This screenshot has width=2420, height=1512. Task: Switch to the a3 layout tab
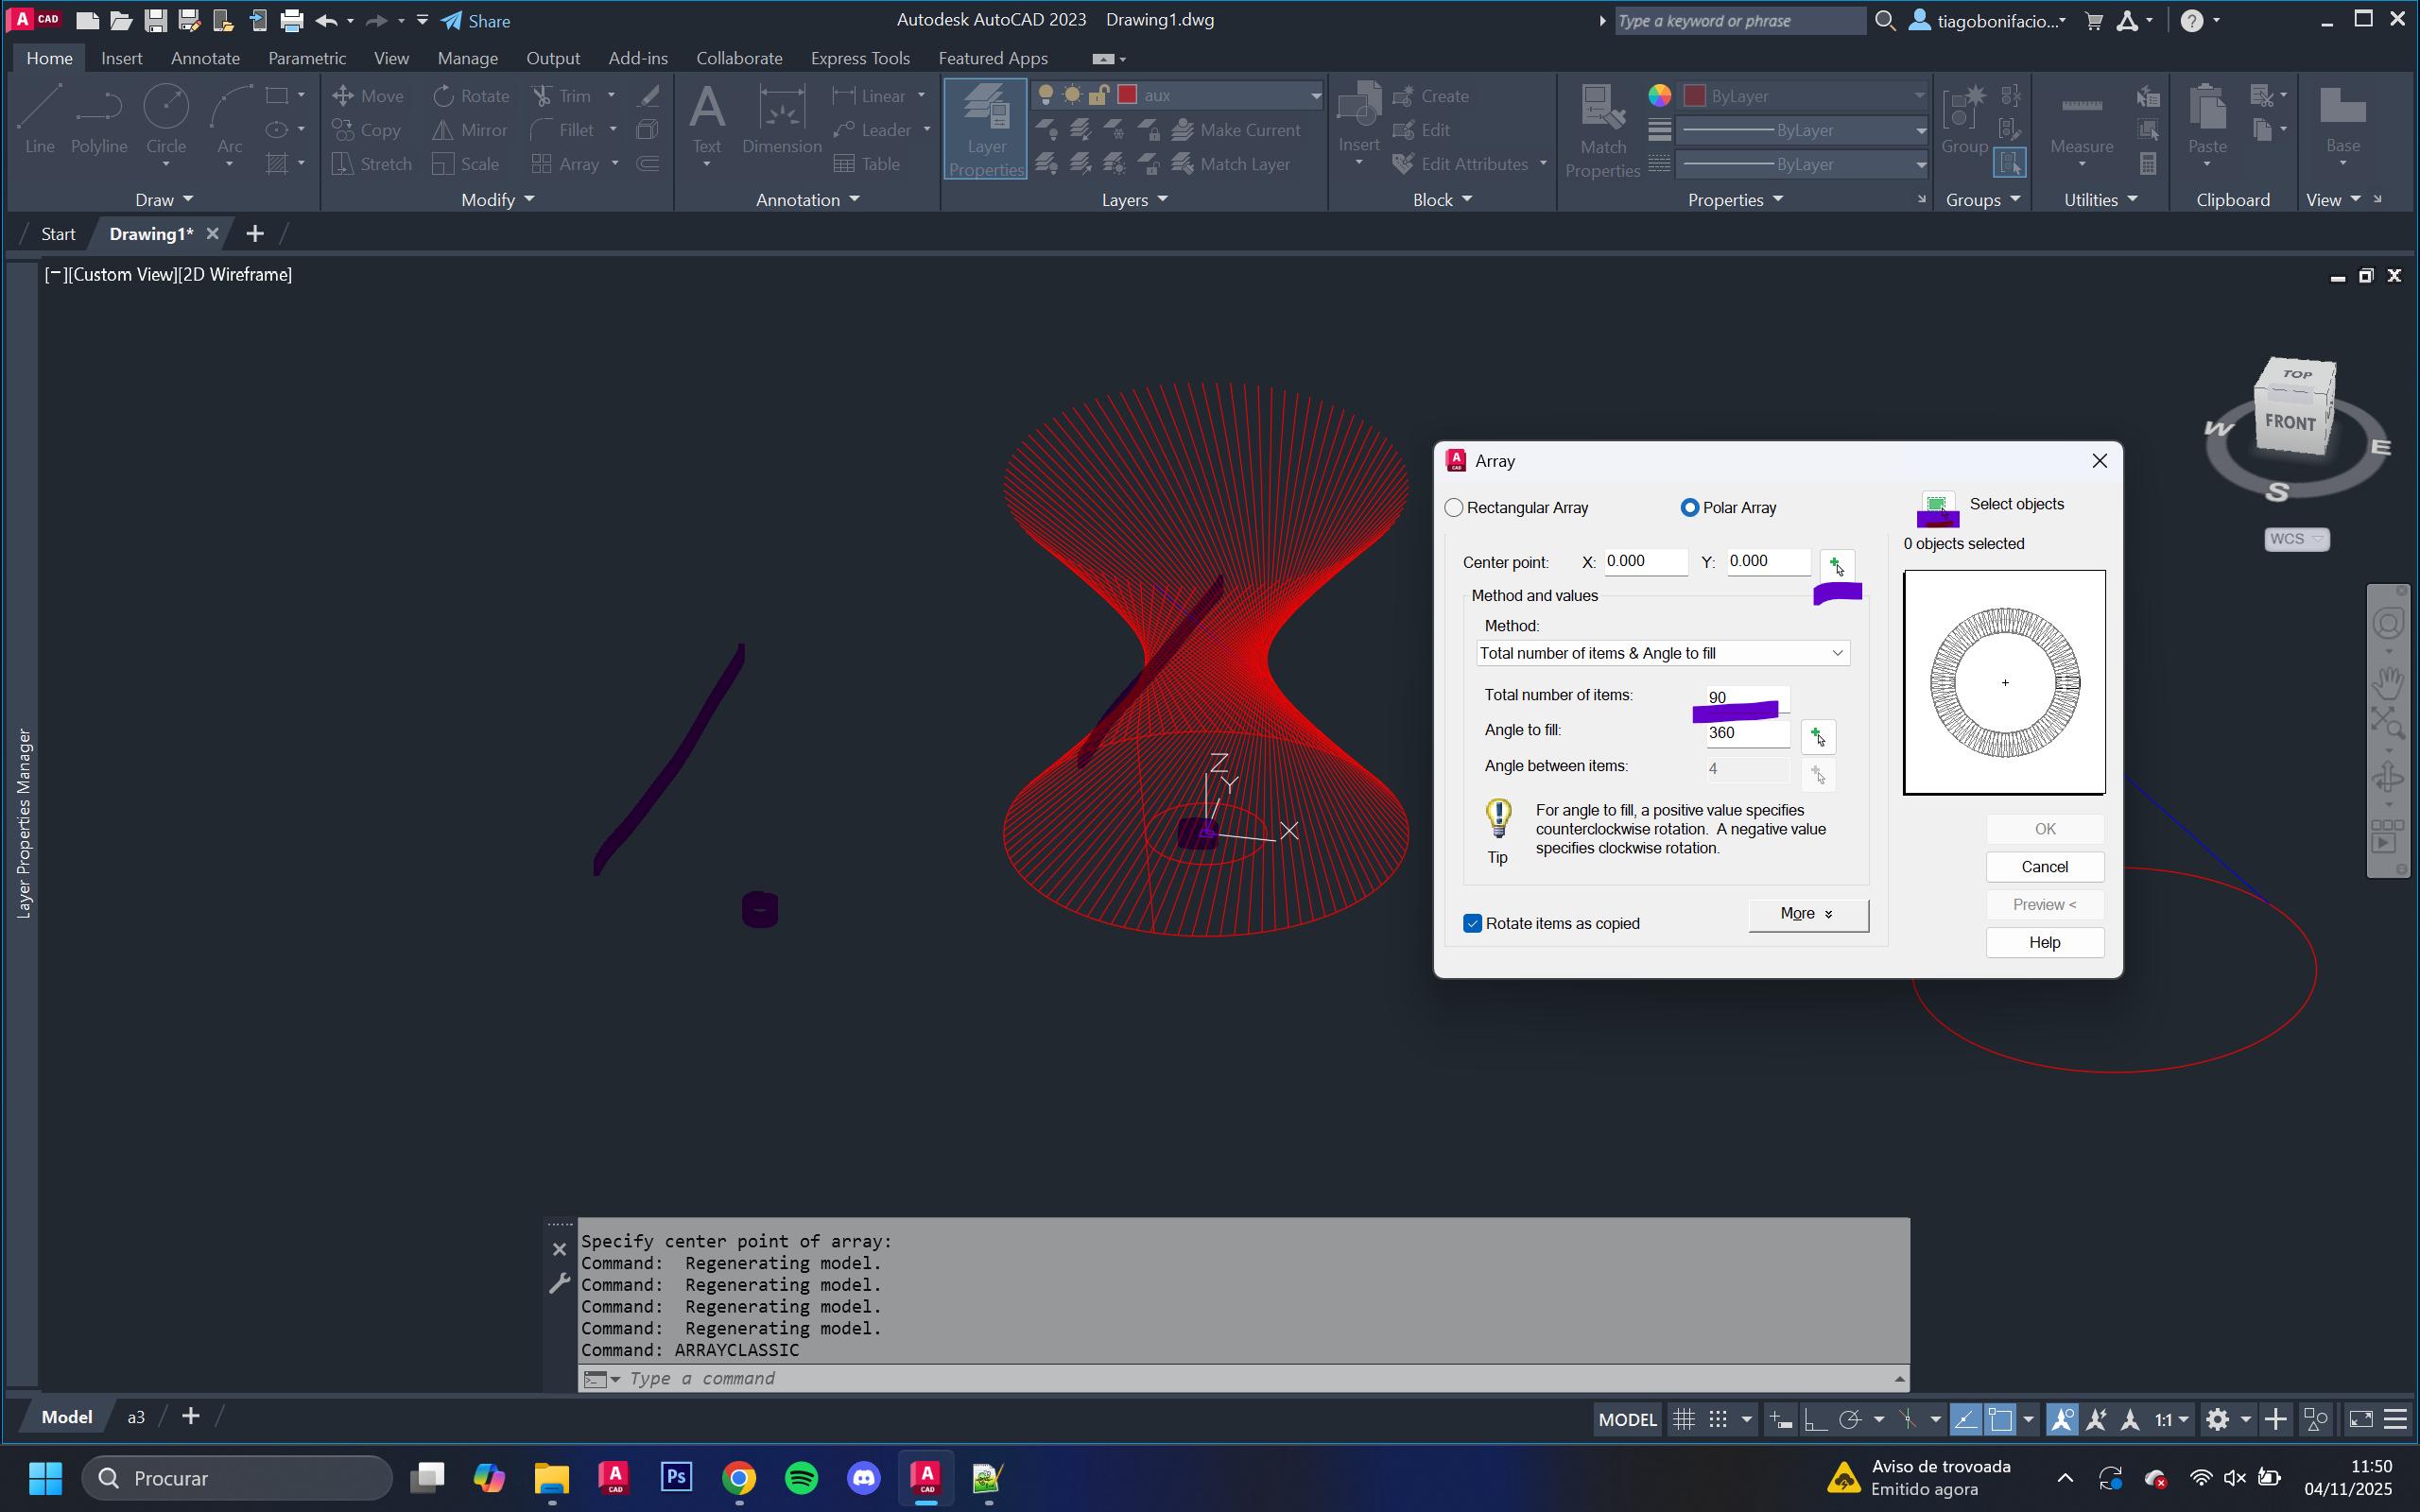point(136,1417)
